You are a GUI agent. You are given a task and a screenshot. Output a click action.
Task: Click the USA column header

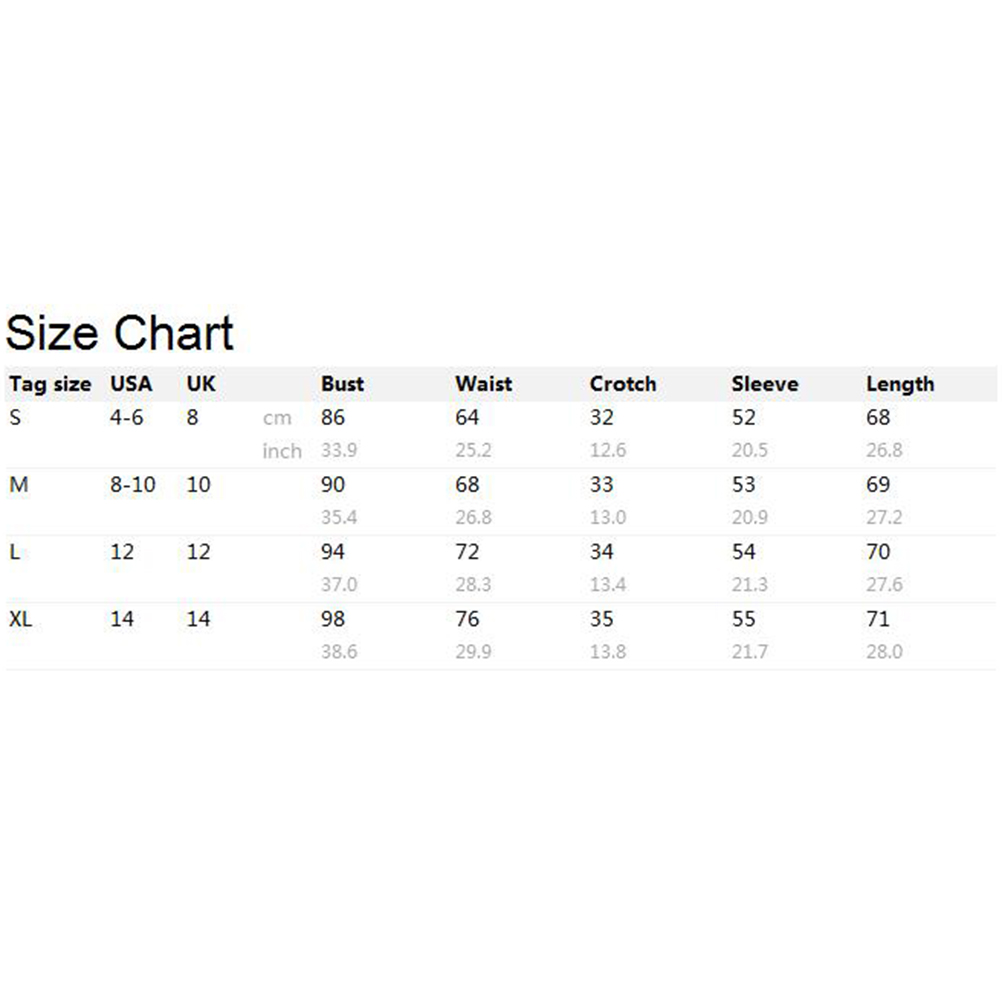pyautogui.click(x=131, y=384)
